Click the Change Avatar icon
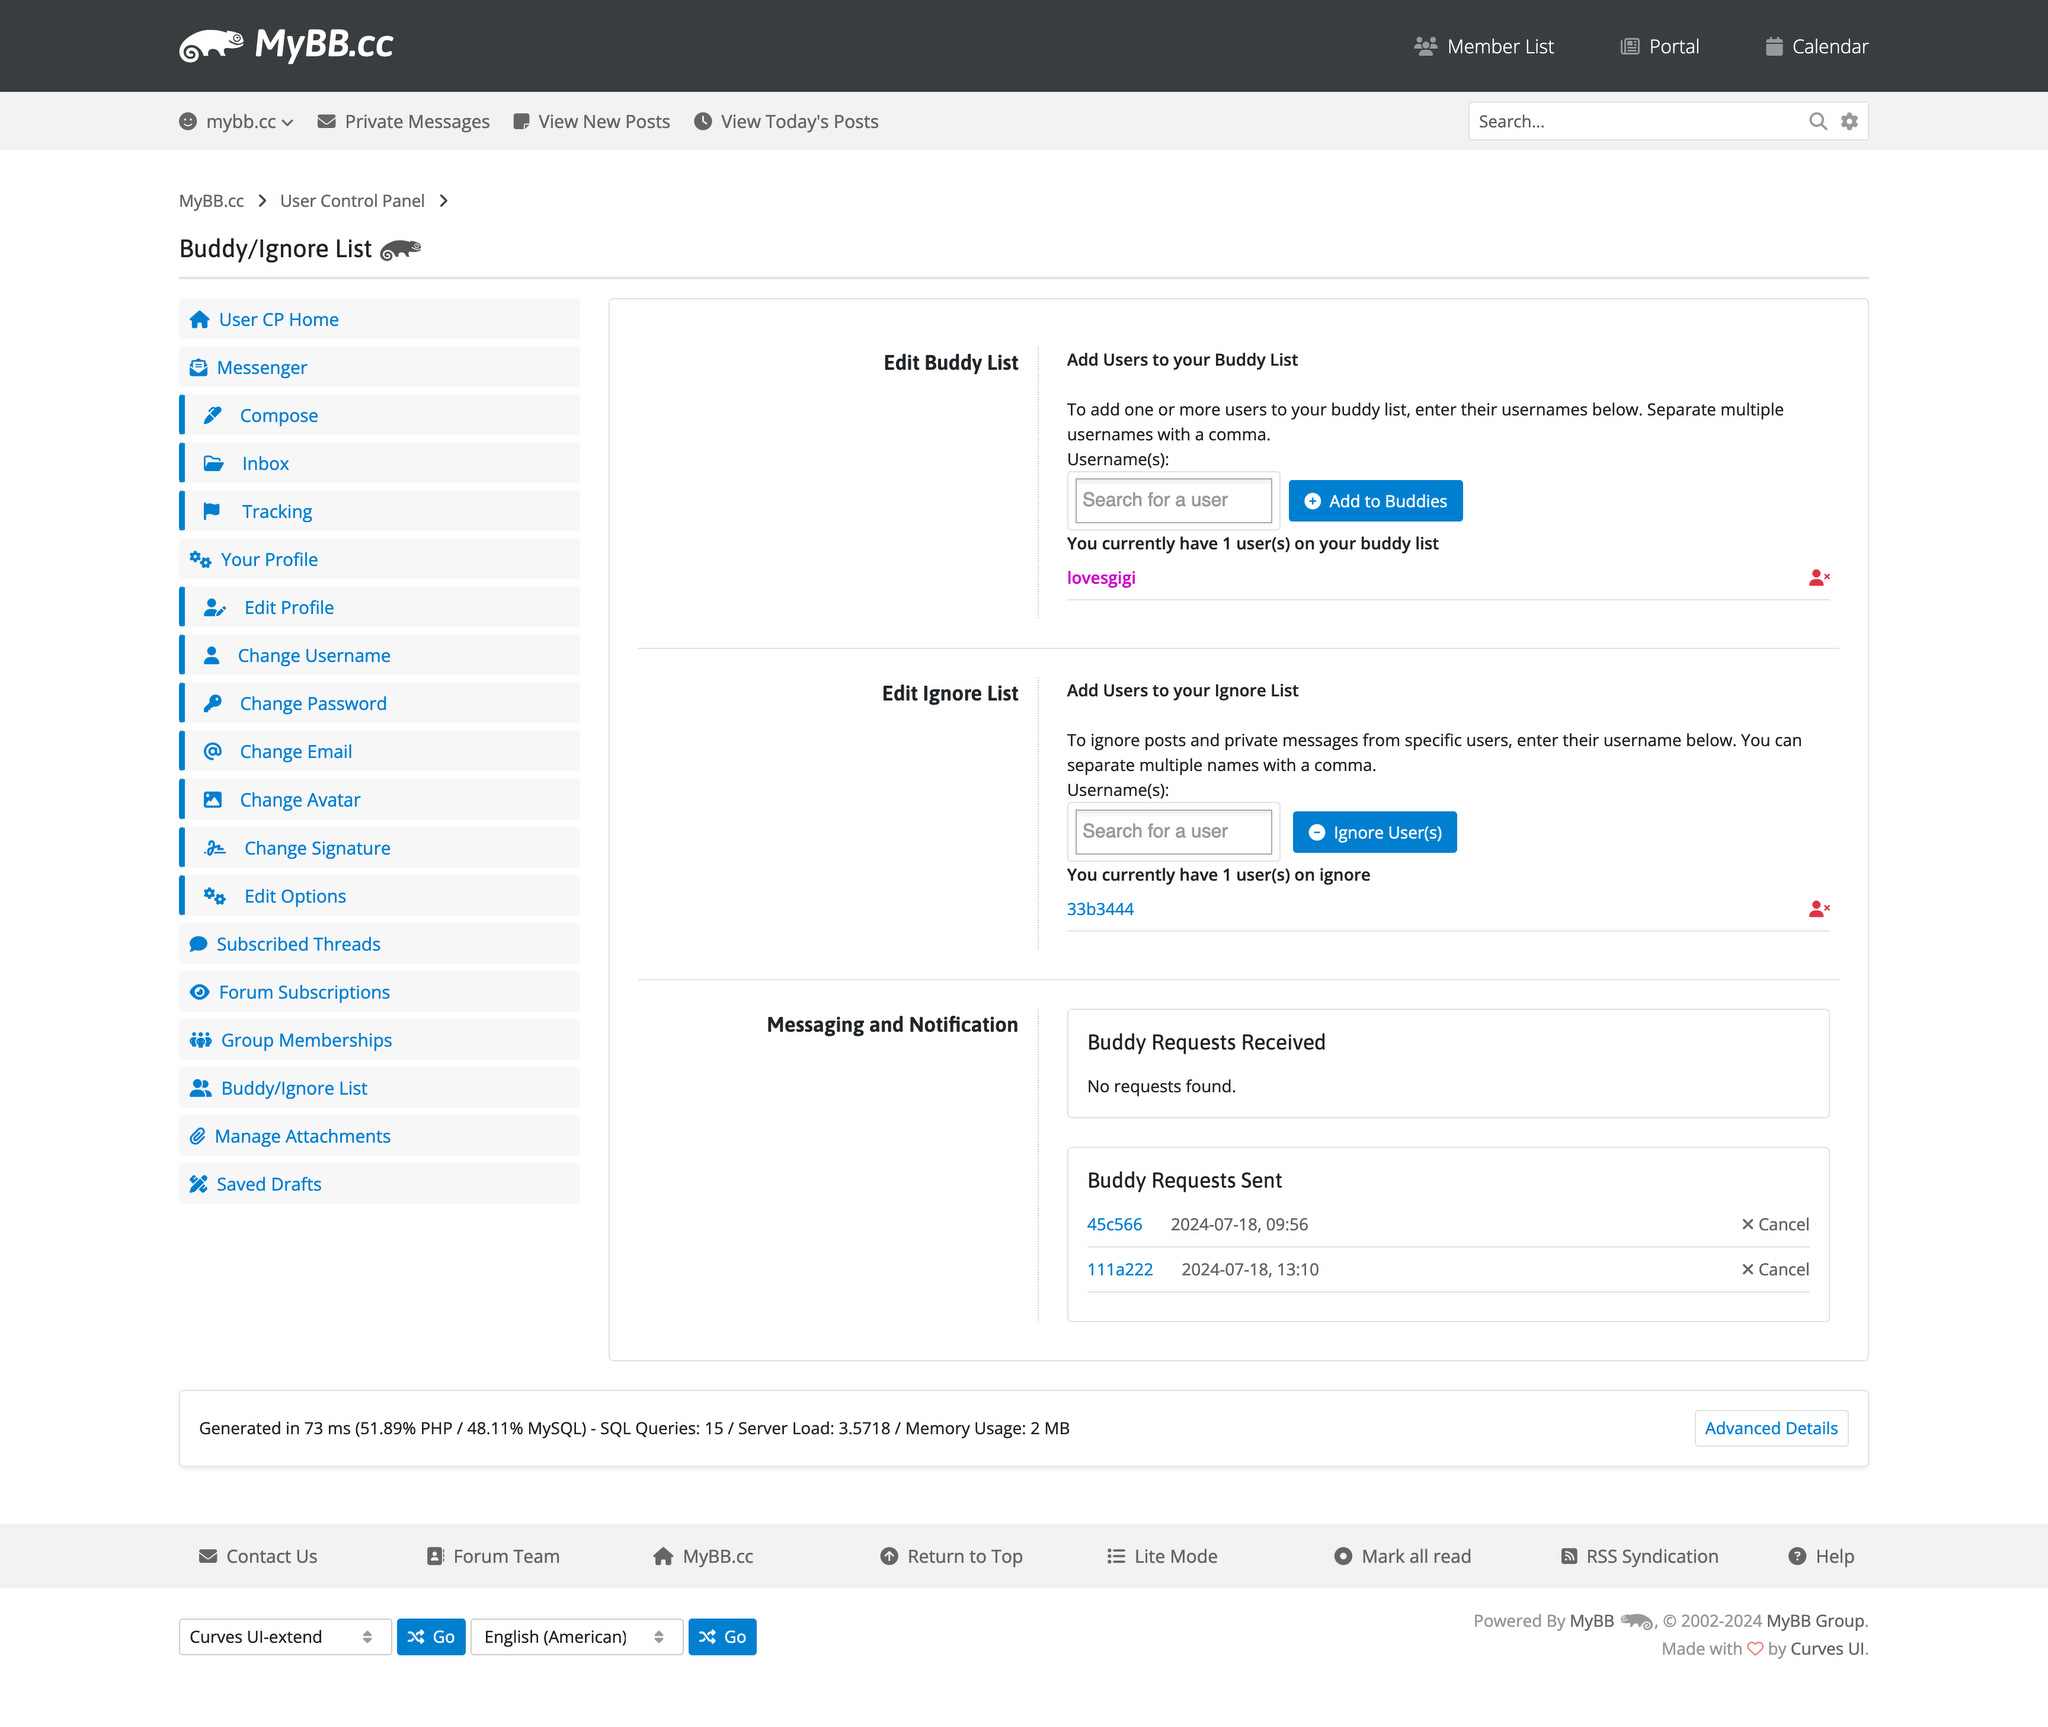 point(214,800)
